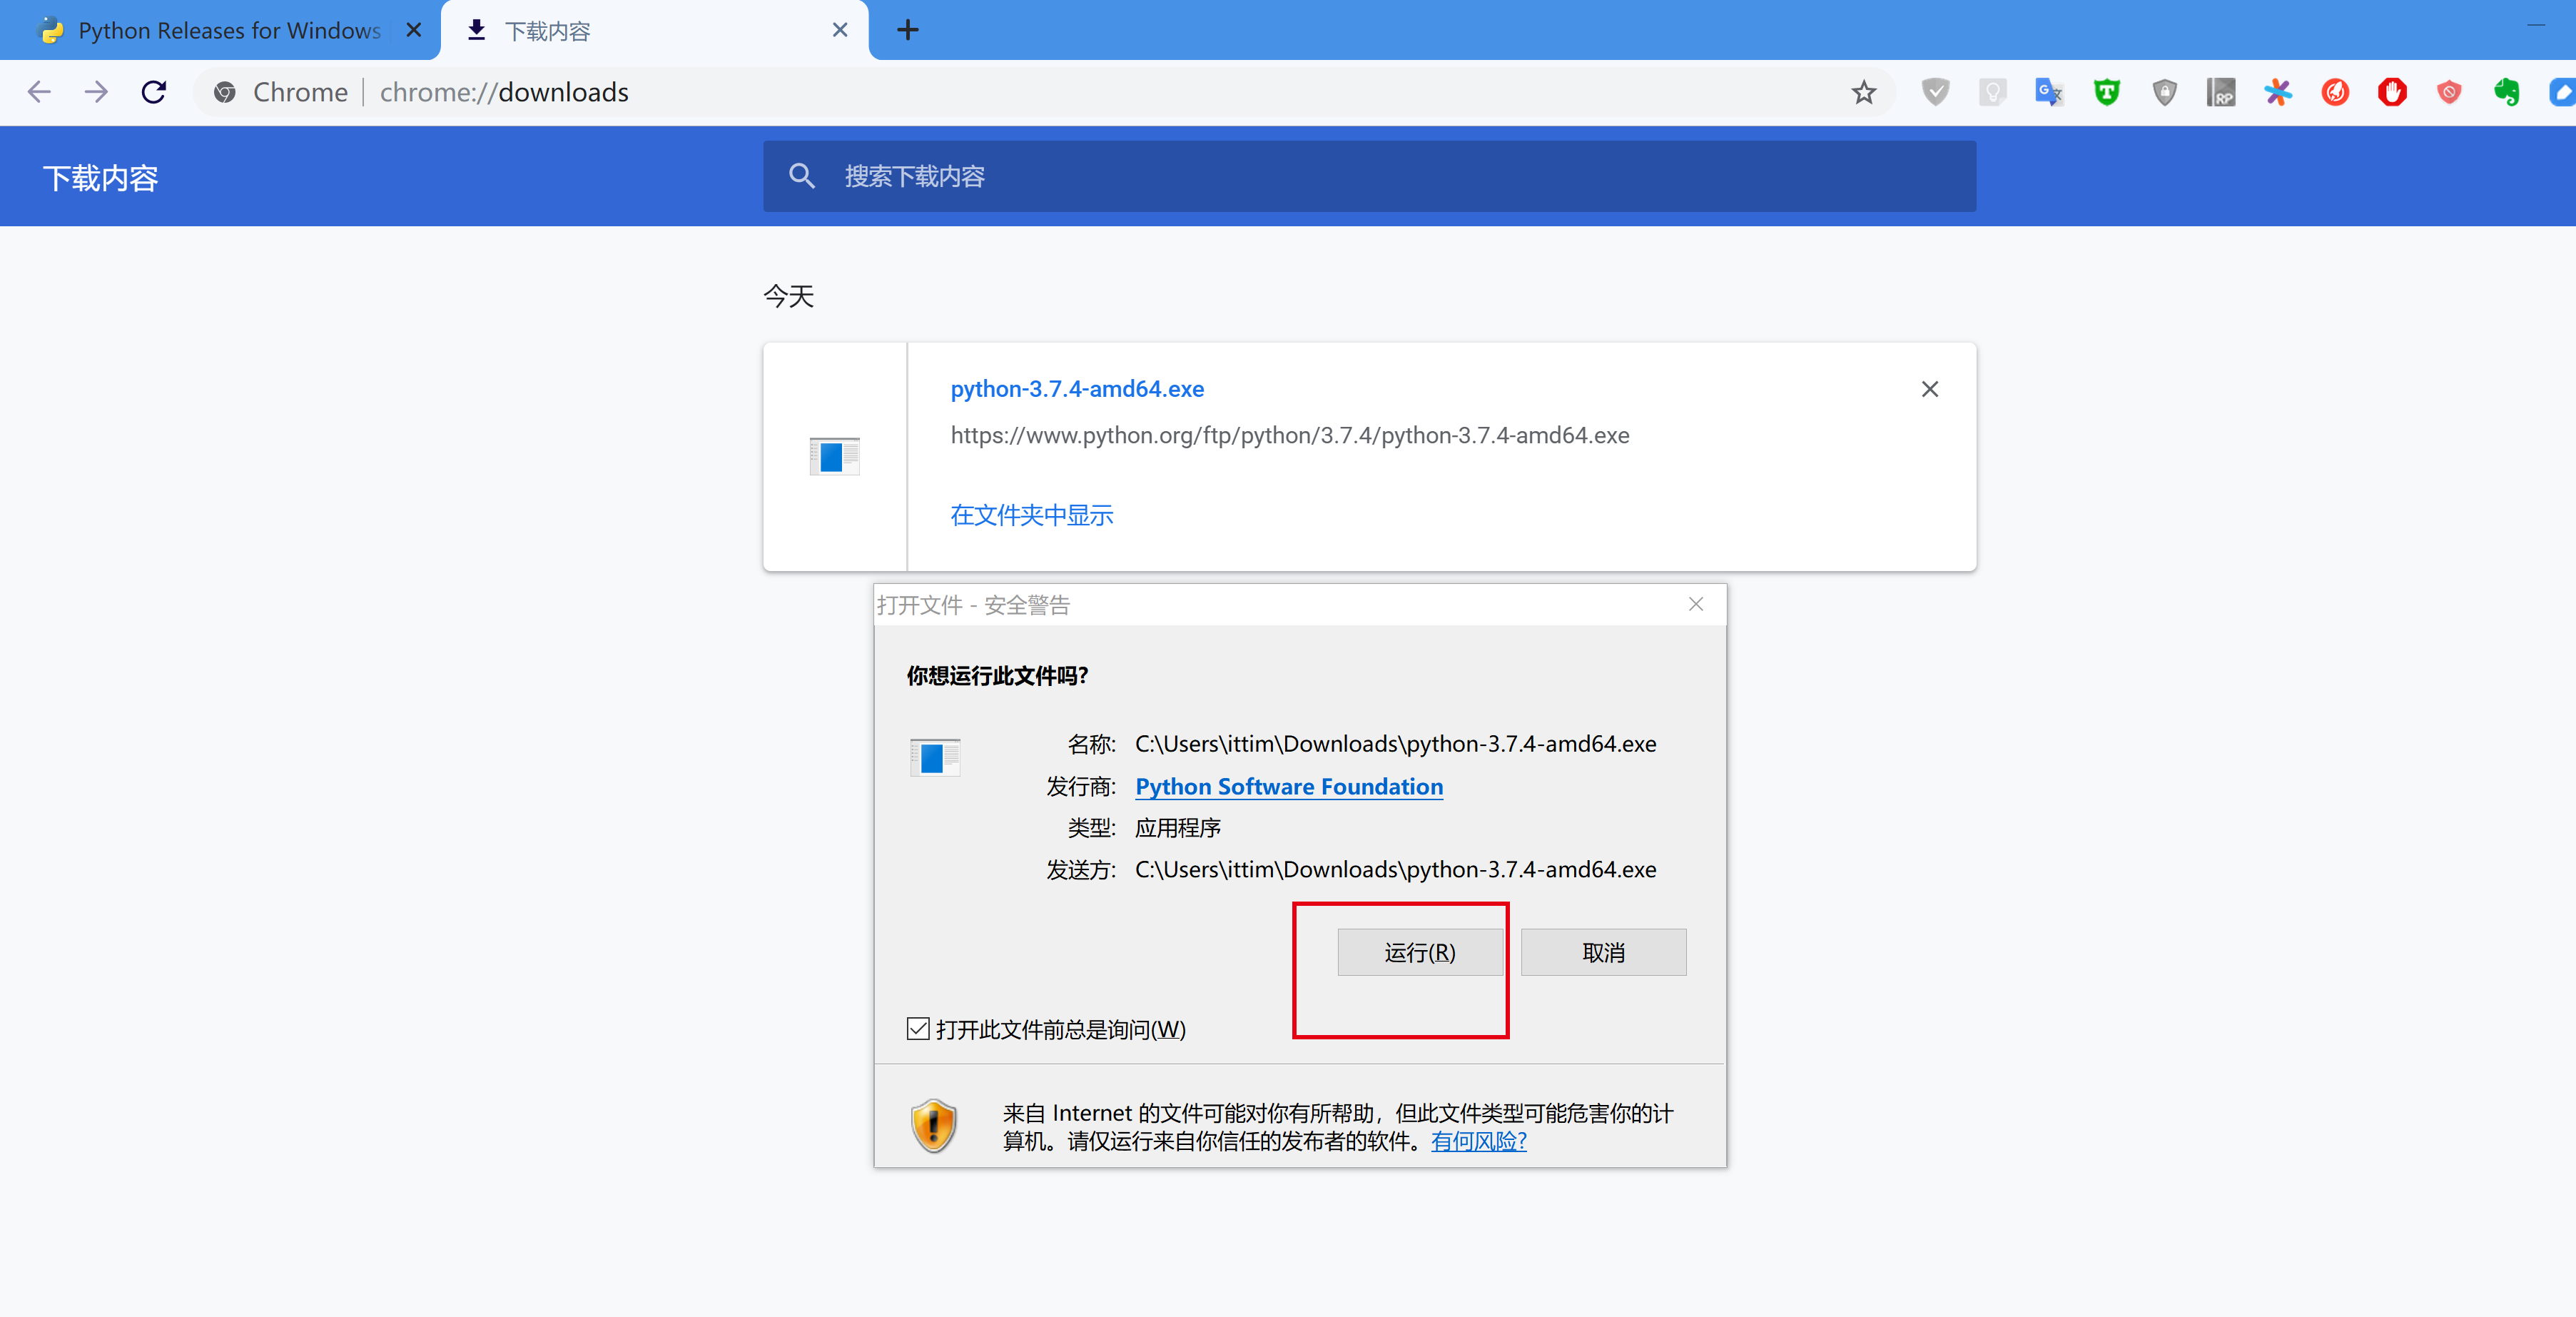Viewport: 2576px width, 1317px height.
Task: Open the Python Software Foundation publisher link
Action: pyautogui.click(x=1289, y=787)
